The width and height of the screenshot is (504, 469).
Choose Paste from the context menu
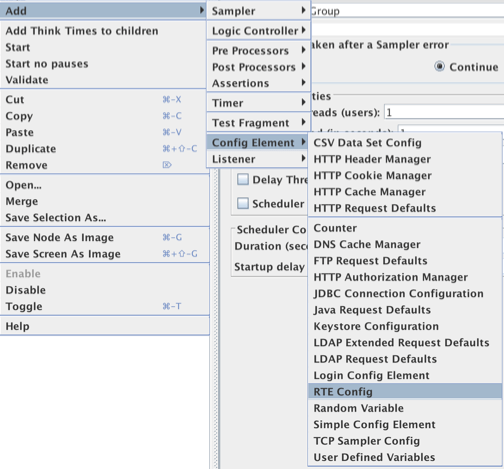[x=103, y=132]
